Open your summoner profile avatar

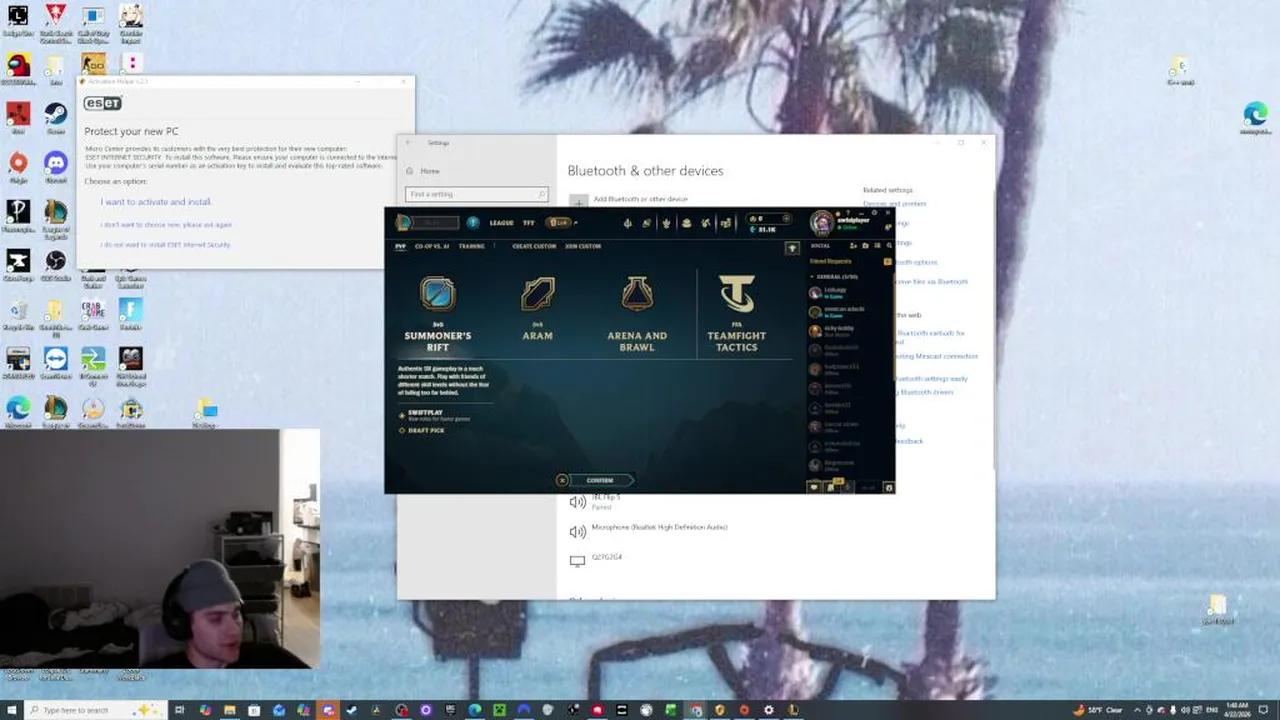click(822, 222)
